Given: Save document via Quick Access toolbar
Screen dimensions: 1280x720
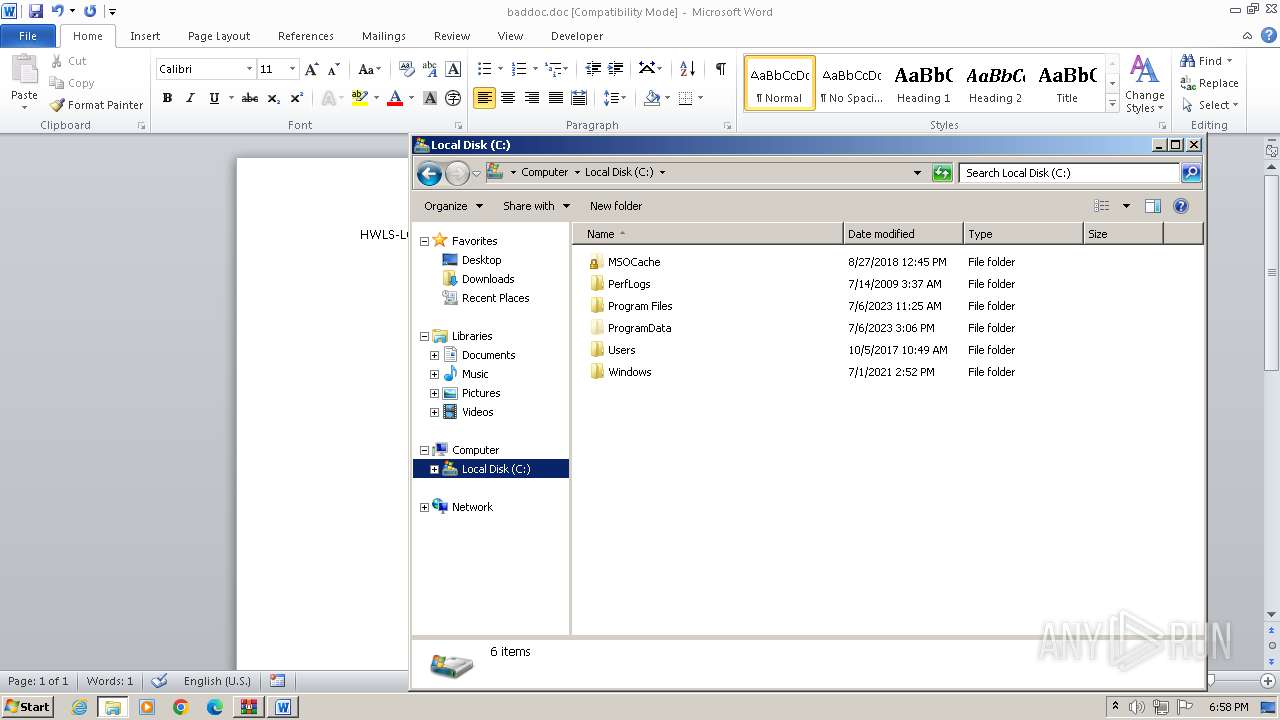Looking at the screenshot, I should coord(36,11).
